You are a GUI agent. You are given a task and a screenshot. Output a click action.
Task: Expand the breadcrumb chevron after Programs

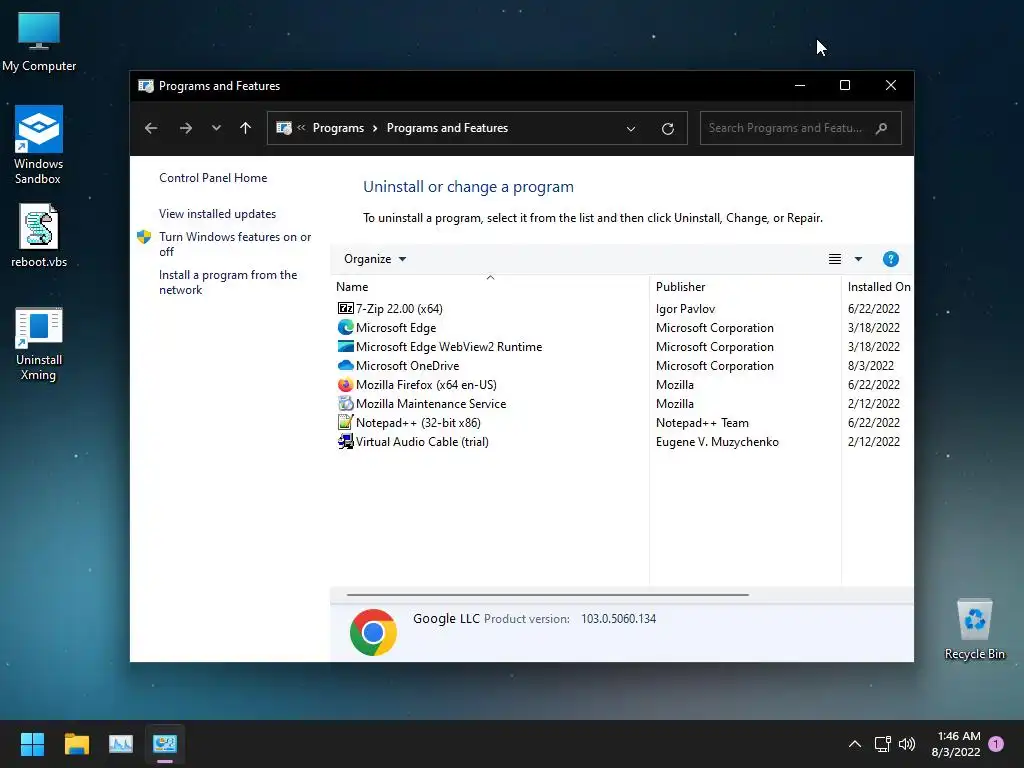pyautogui.click(x=375, y=128)
